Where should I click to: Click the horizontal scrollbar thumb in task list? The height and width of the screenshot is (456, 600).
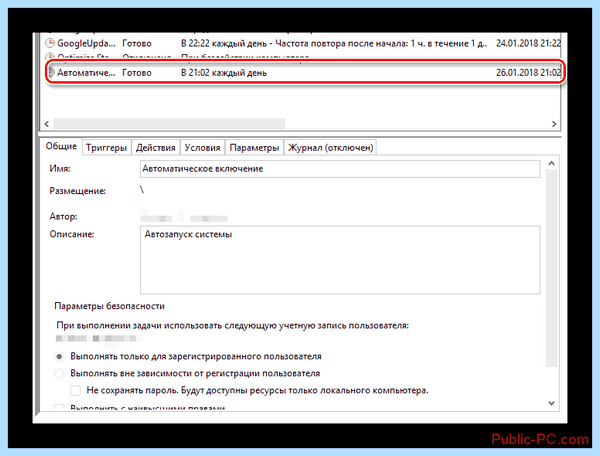click(x=169, y=124)
